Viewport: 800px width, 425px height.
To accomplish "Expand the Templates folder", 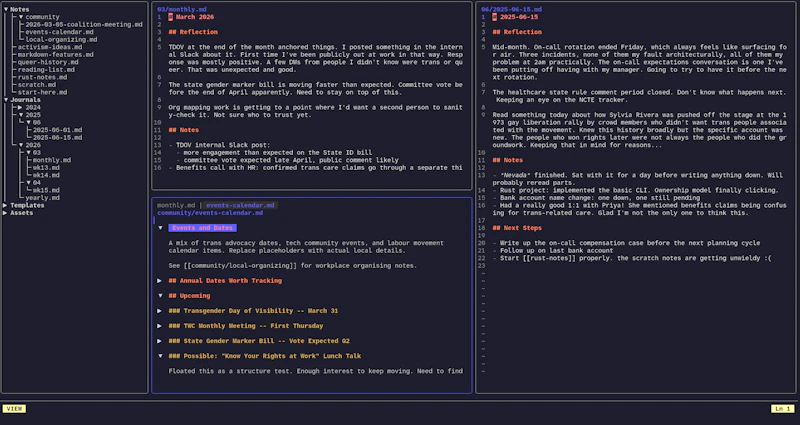I will click(6, 206).
